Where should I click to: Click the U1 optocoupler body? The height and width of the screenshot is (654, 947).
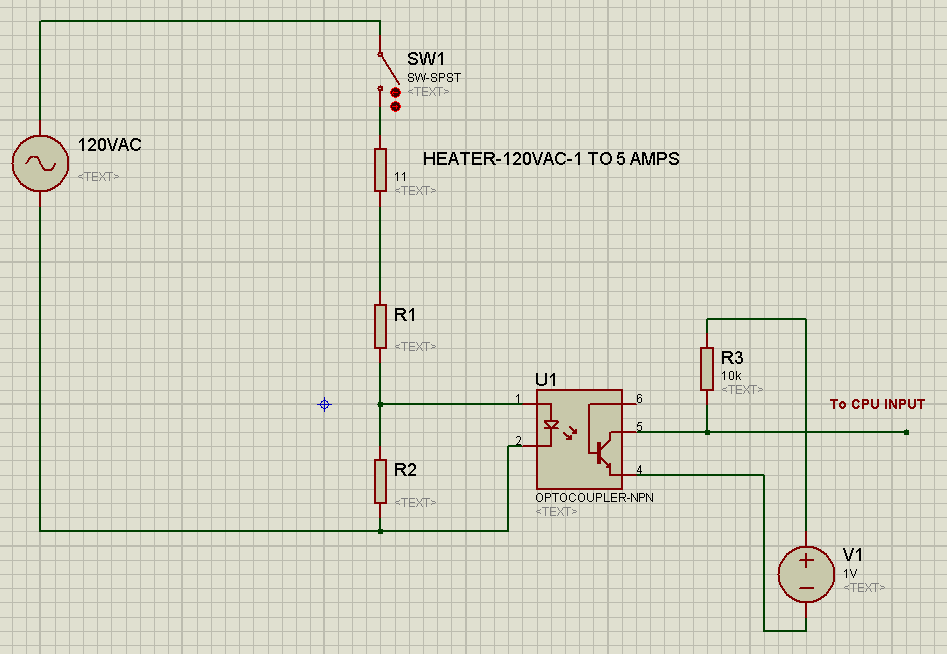579,440
